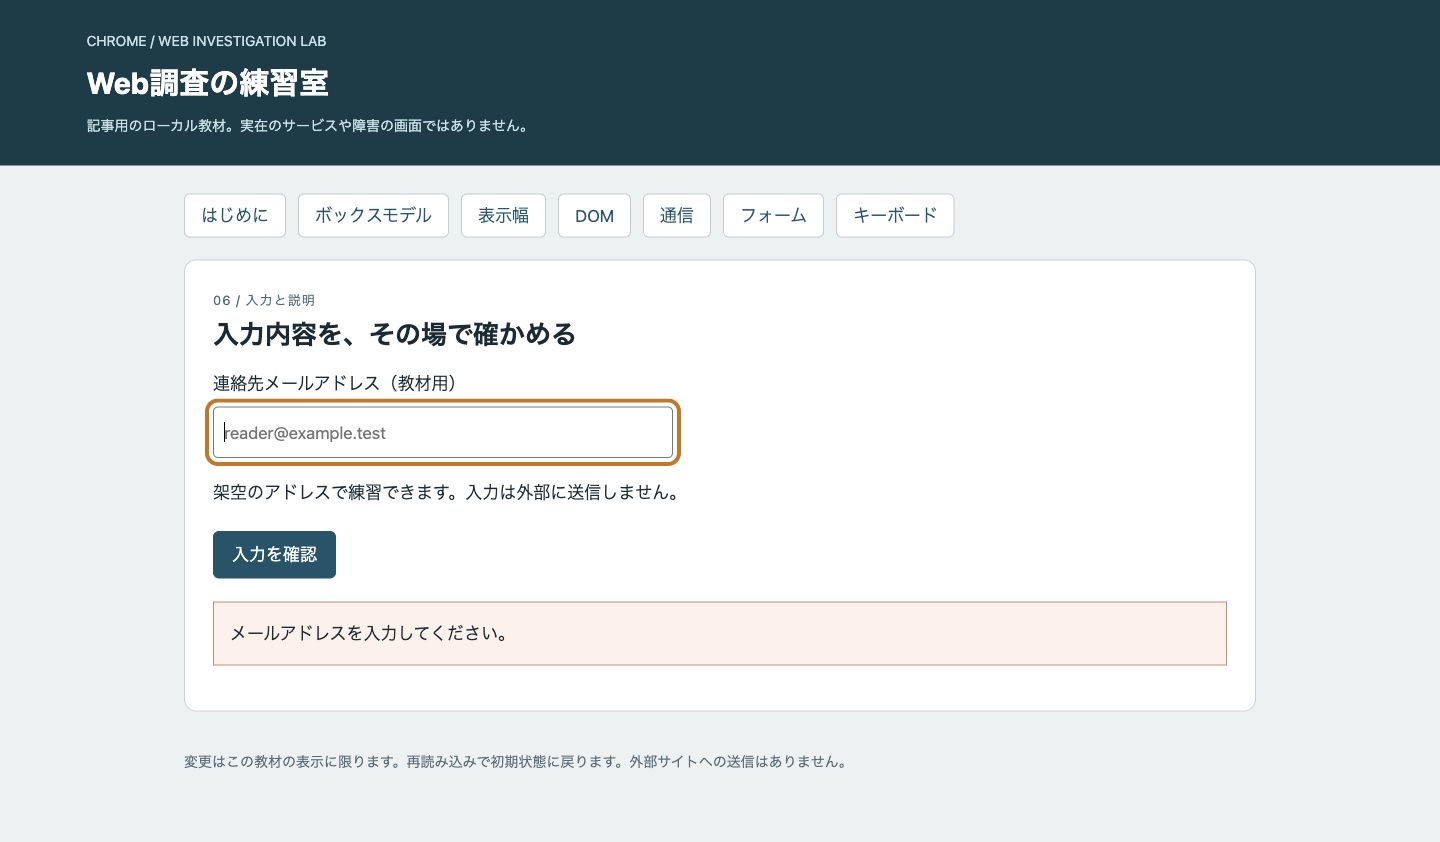1440x842 pixels.
Task: Click the CHROME / WEB INVESTIGATION LAB text
Action: [206, 41]
